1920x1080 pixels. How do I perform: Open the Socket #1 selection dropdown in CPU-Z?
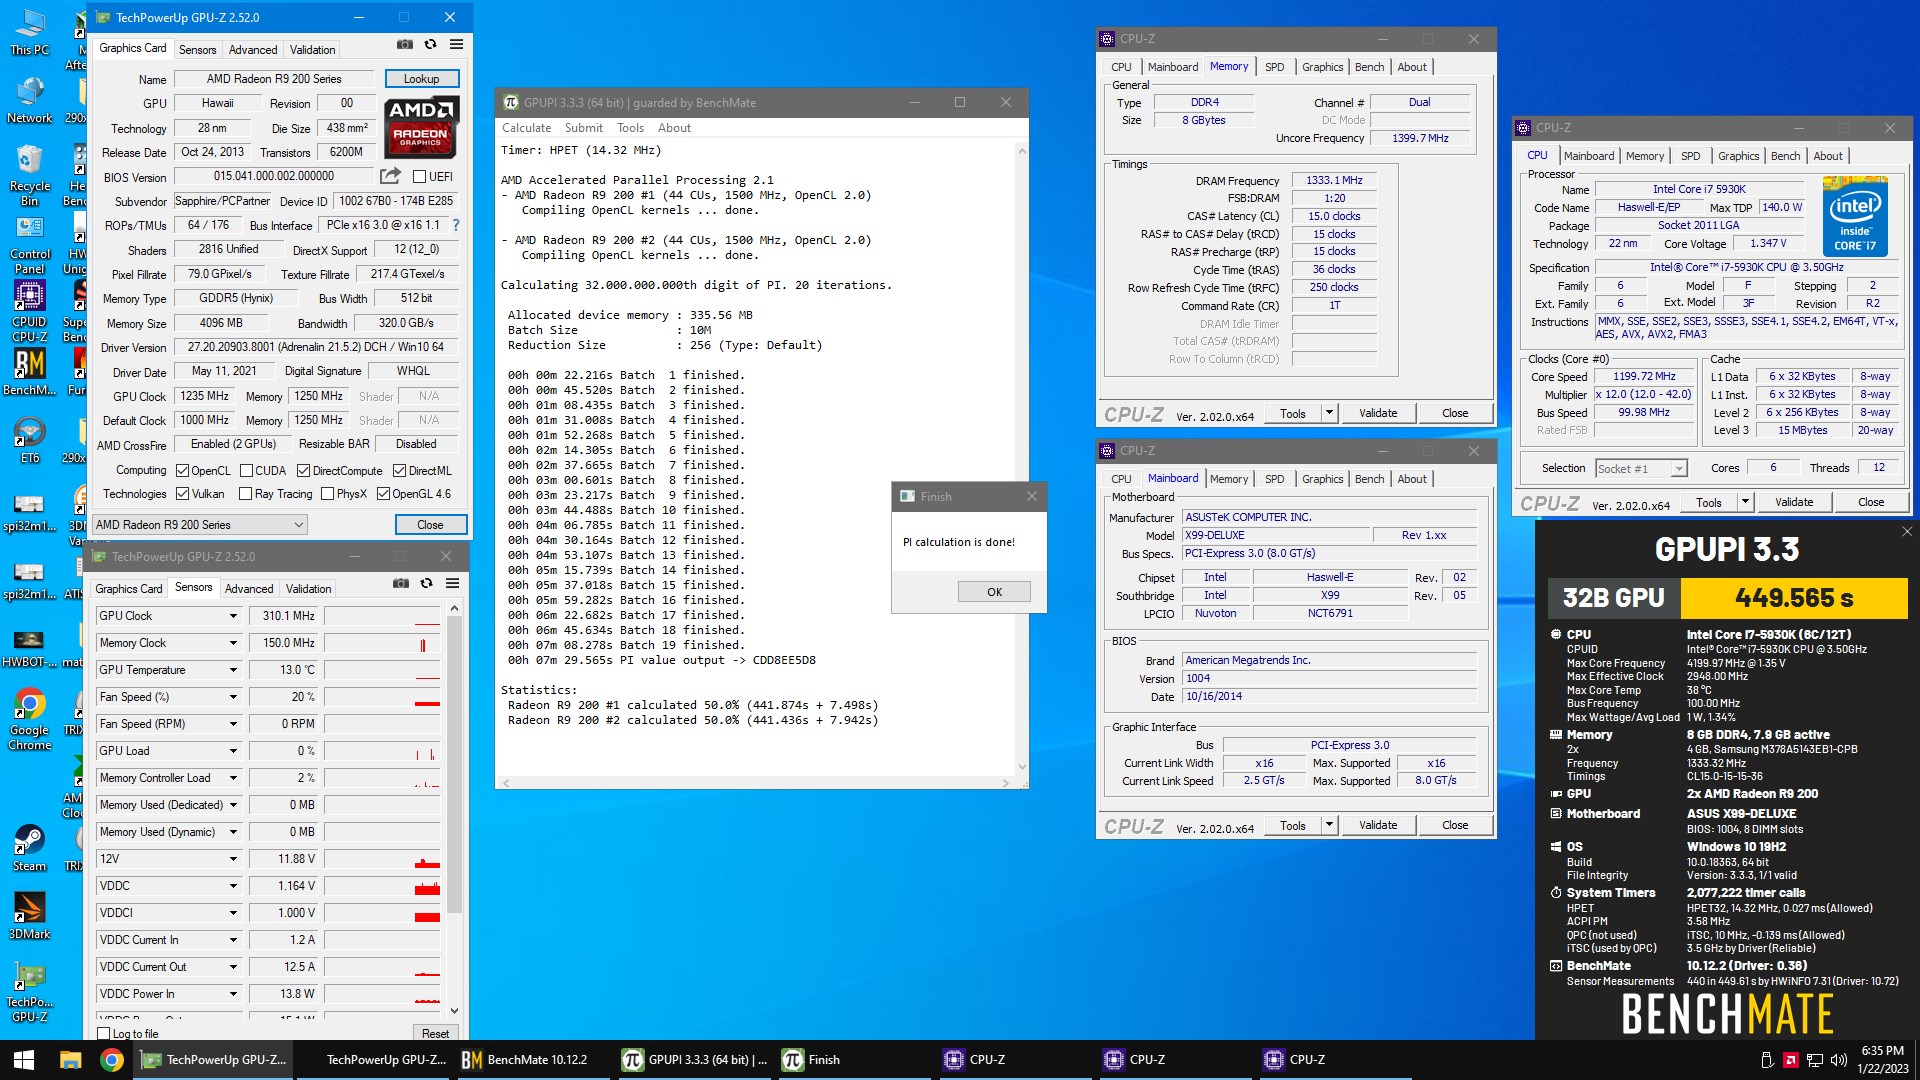(x=1641, y=468)
